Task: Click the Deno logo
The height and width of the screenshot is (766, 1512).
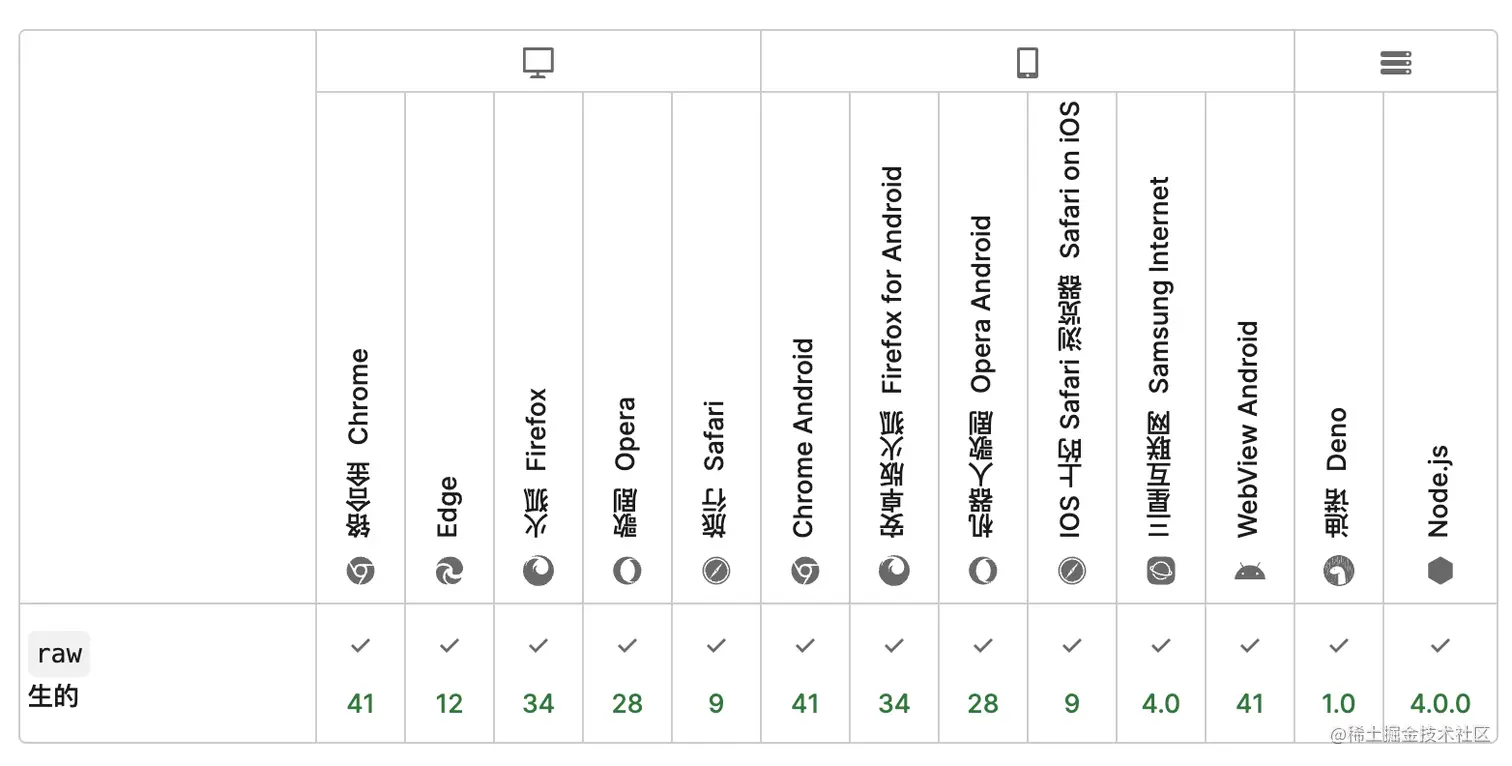Action: pos(1339,572)
